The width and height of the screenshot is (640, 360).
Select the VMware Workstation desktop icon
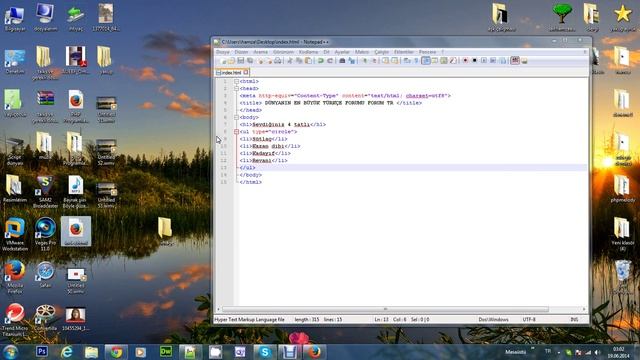[x=15, y=234]
